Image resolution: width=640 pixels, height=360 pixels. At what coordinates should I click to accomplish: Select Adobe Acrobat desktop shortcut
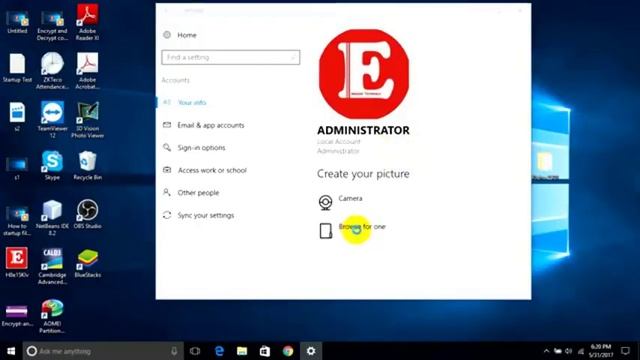coord(87,70)
